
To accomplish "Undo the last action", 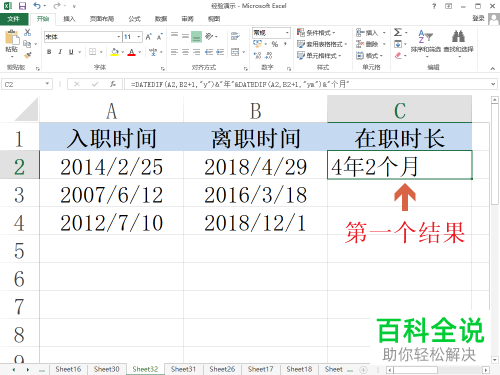I will [37, 6].
